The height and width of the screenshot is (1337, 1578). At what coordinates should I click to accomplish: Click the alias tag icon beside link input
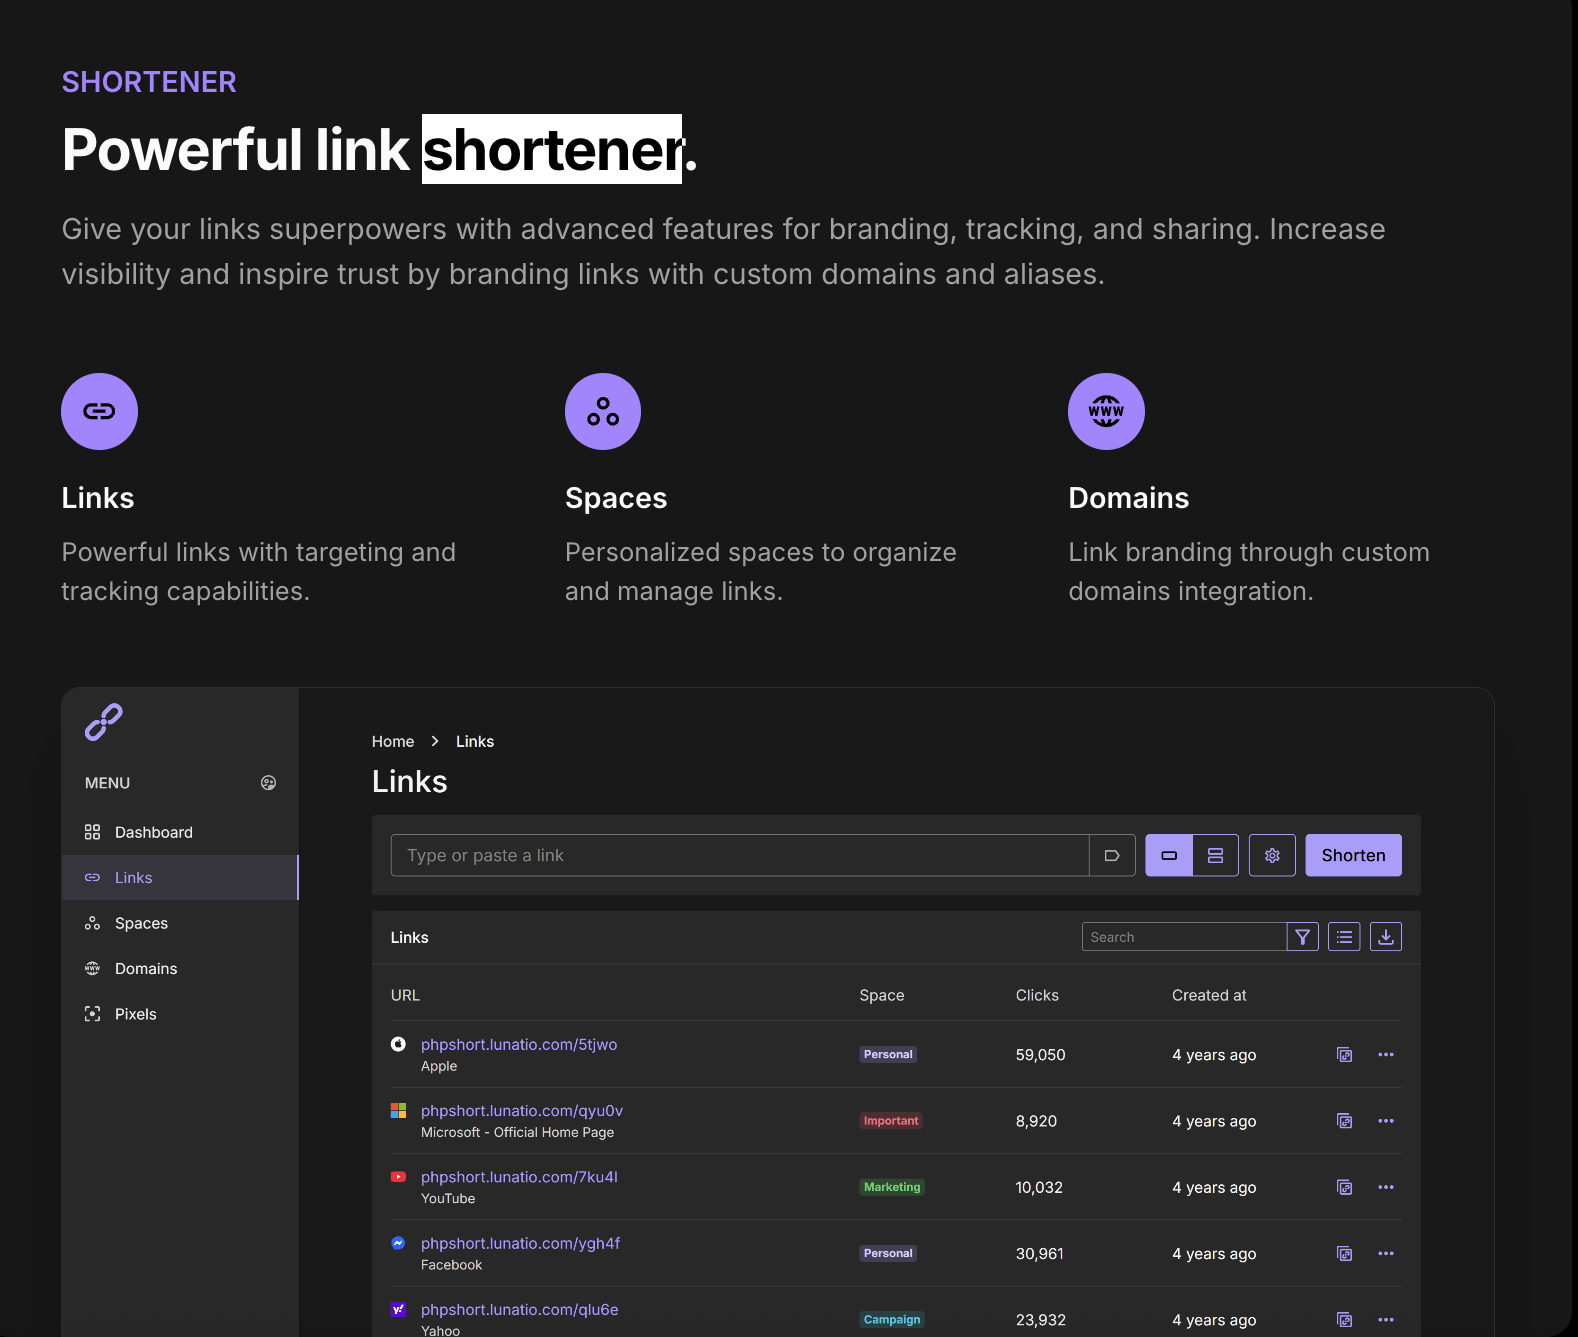1112,855
